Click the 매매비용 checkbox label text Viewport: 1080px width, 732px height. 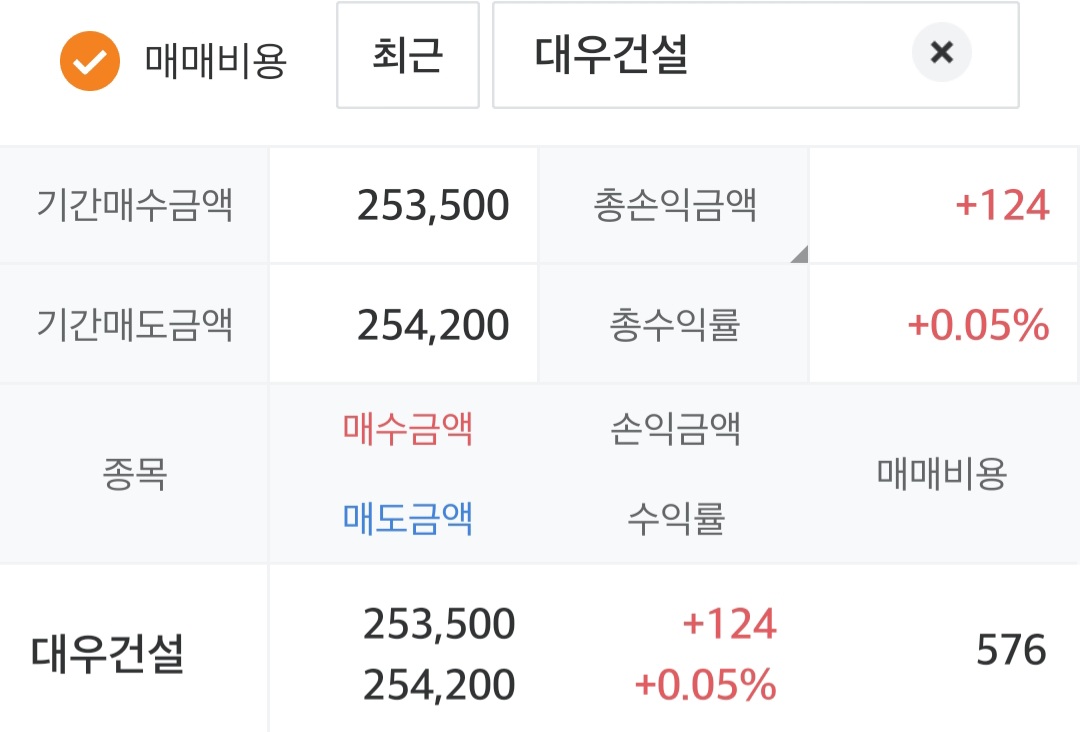(216, 62)
